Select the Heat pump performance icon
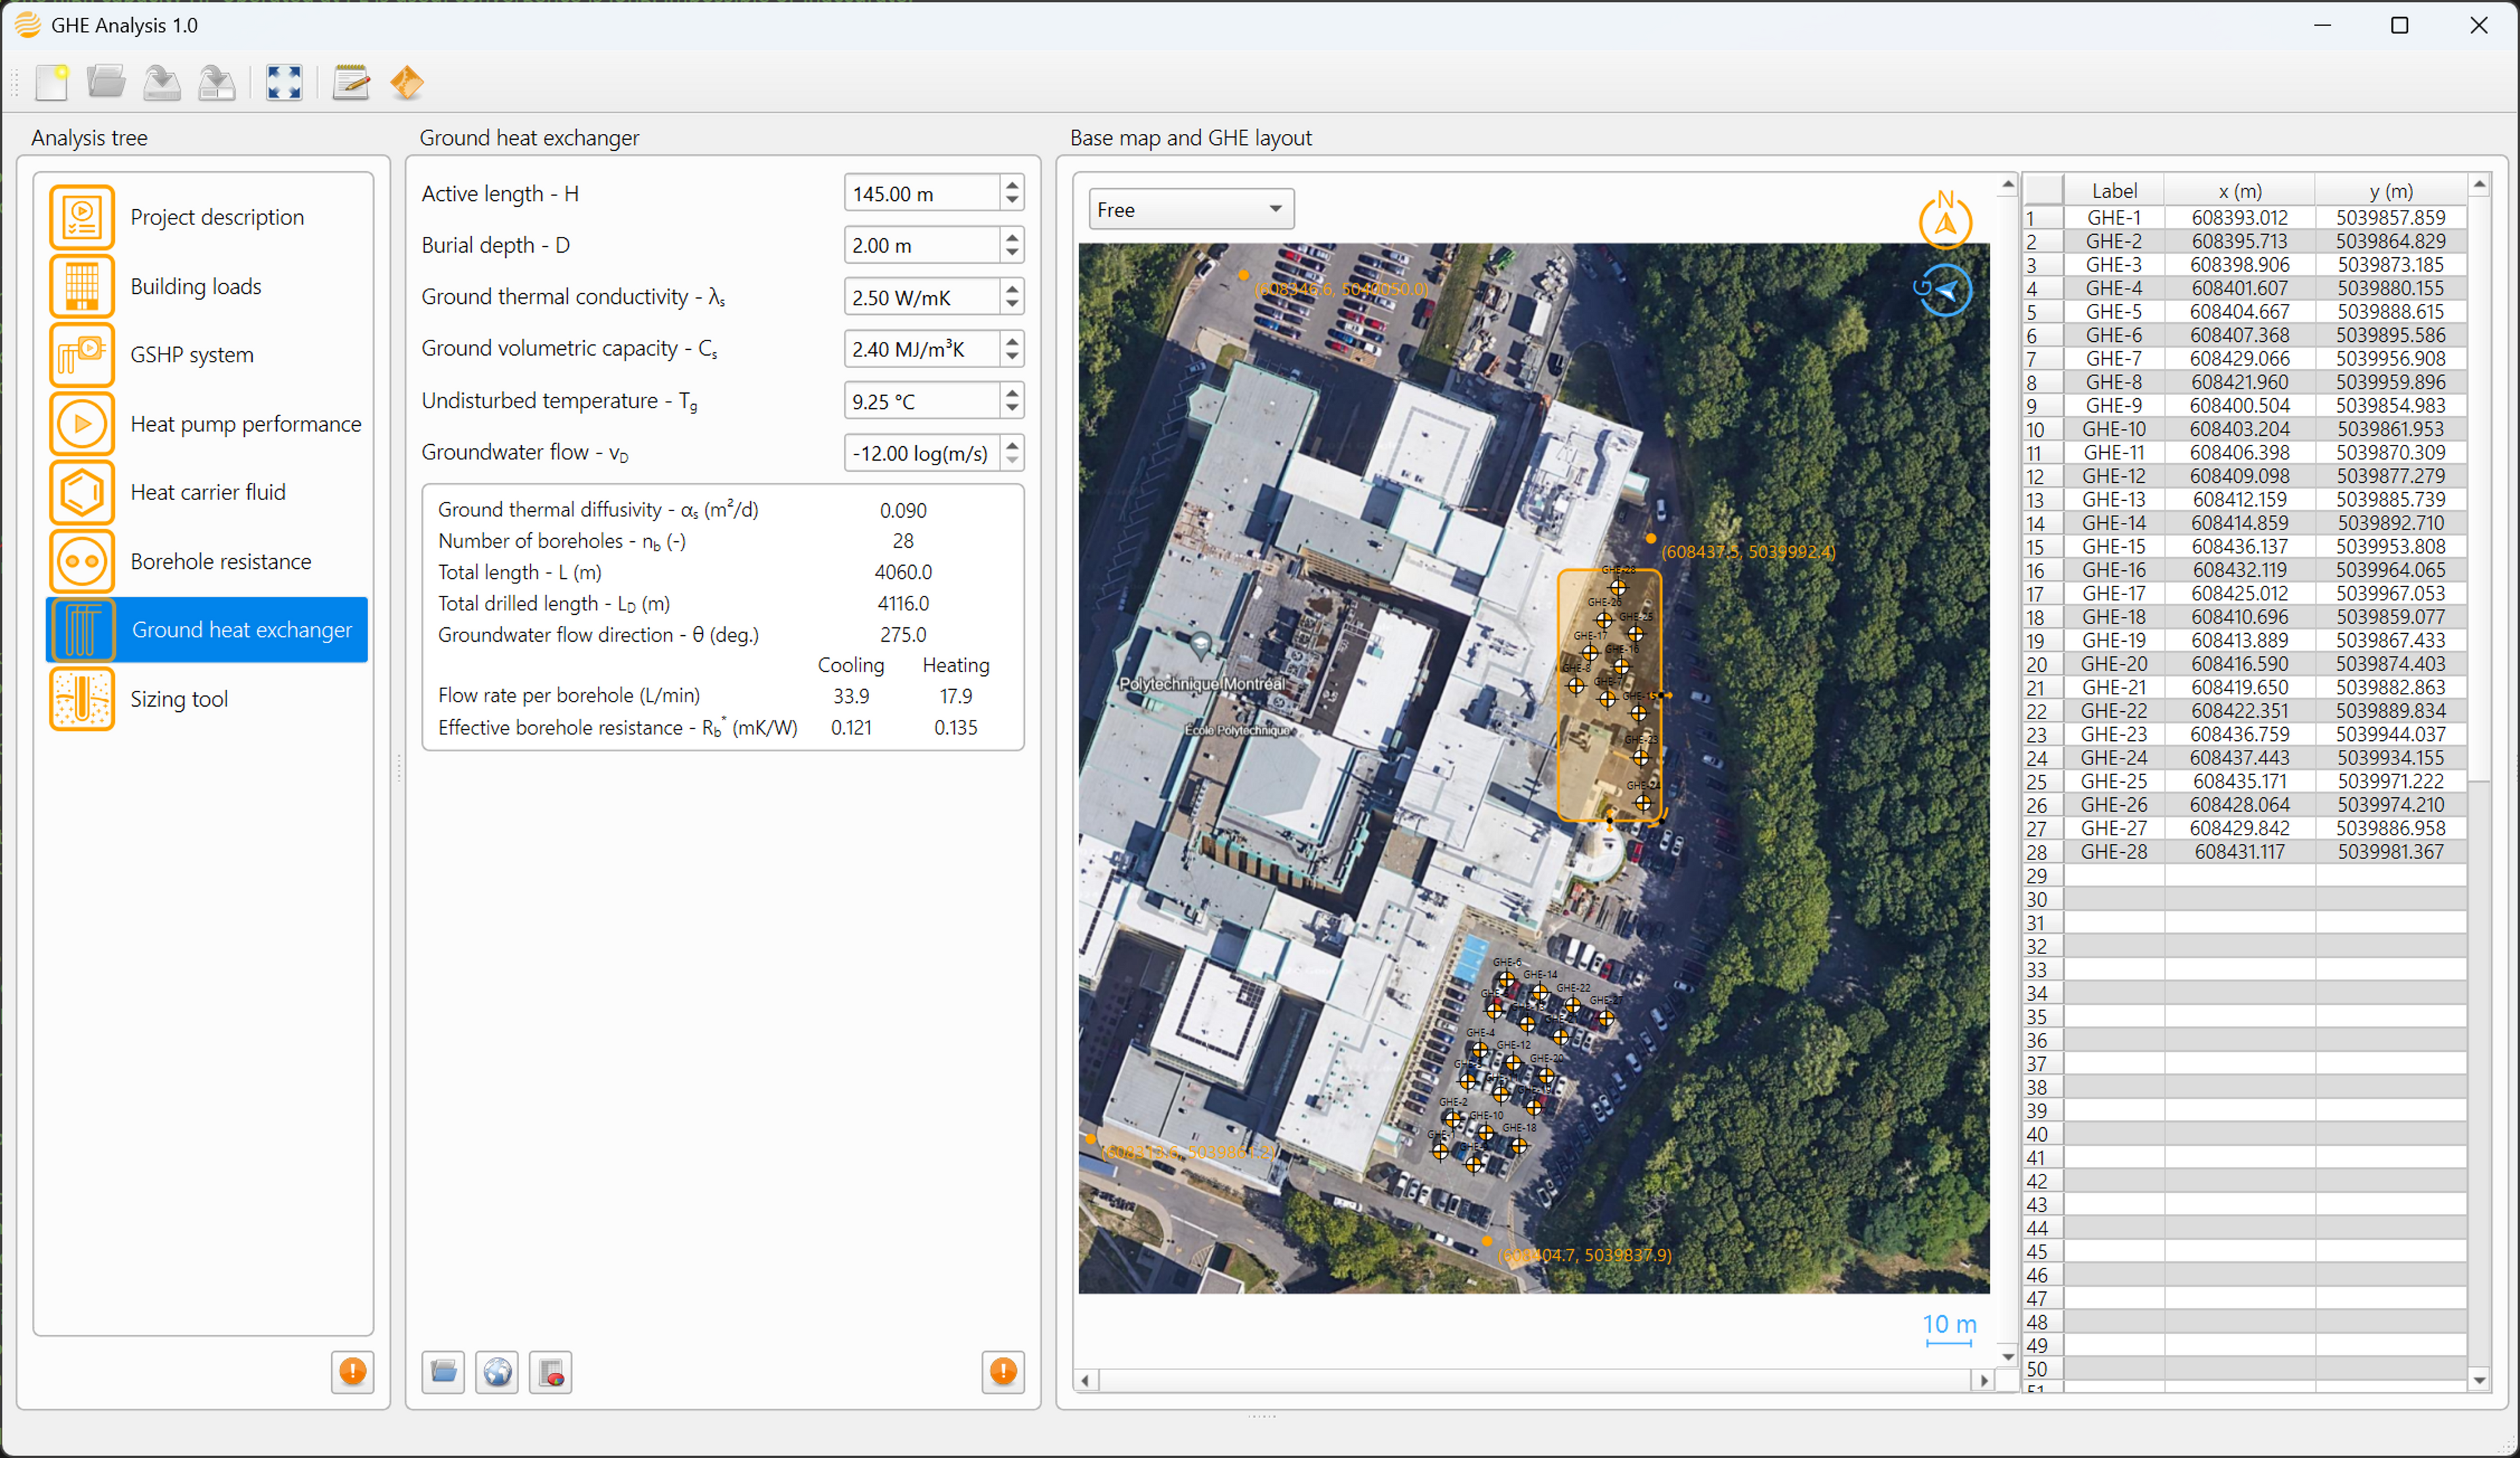2520x1458 pixels. point(82,424)
